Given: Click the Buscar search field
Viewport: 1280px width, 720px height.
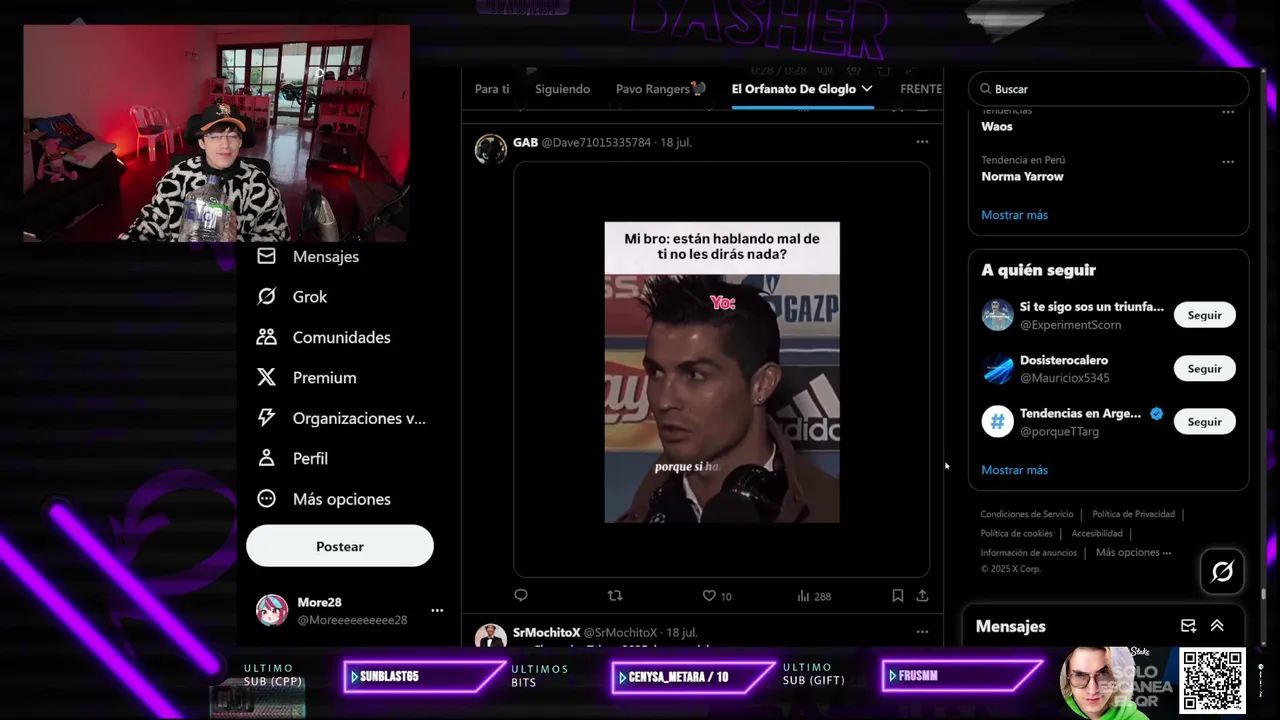Looking at the screenshot, I should (1109, 89).
